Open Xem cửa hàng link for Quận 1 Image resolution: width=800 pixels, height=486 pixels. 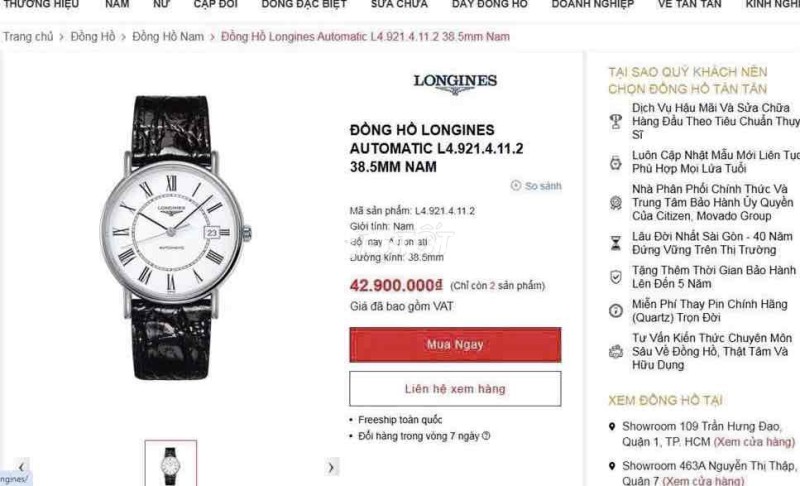tap(754, 442)
